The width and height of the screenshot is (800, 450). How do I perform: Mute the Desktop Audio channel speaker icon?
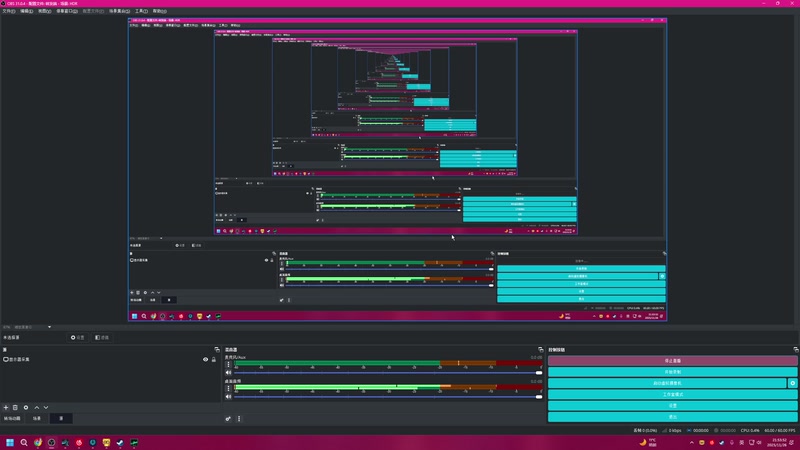tap(228, 397)
